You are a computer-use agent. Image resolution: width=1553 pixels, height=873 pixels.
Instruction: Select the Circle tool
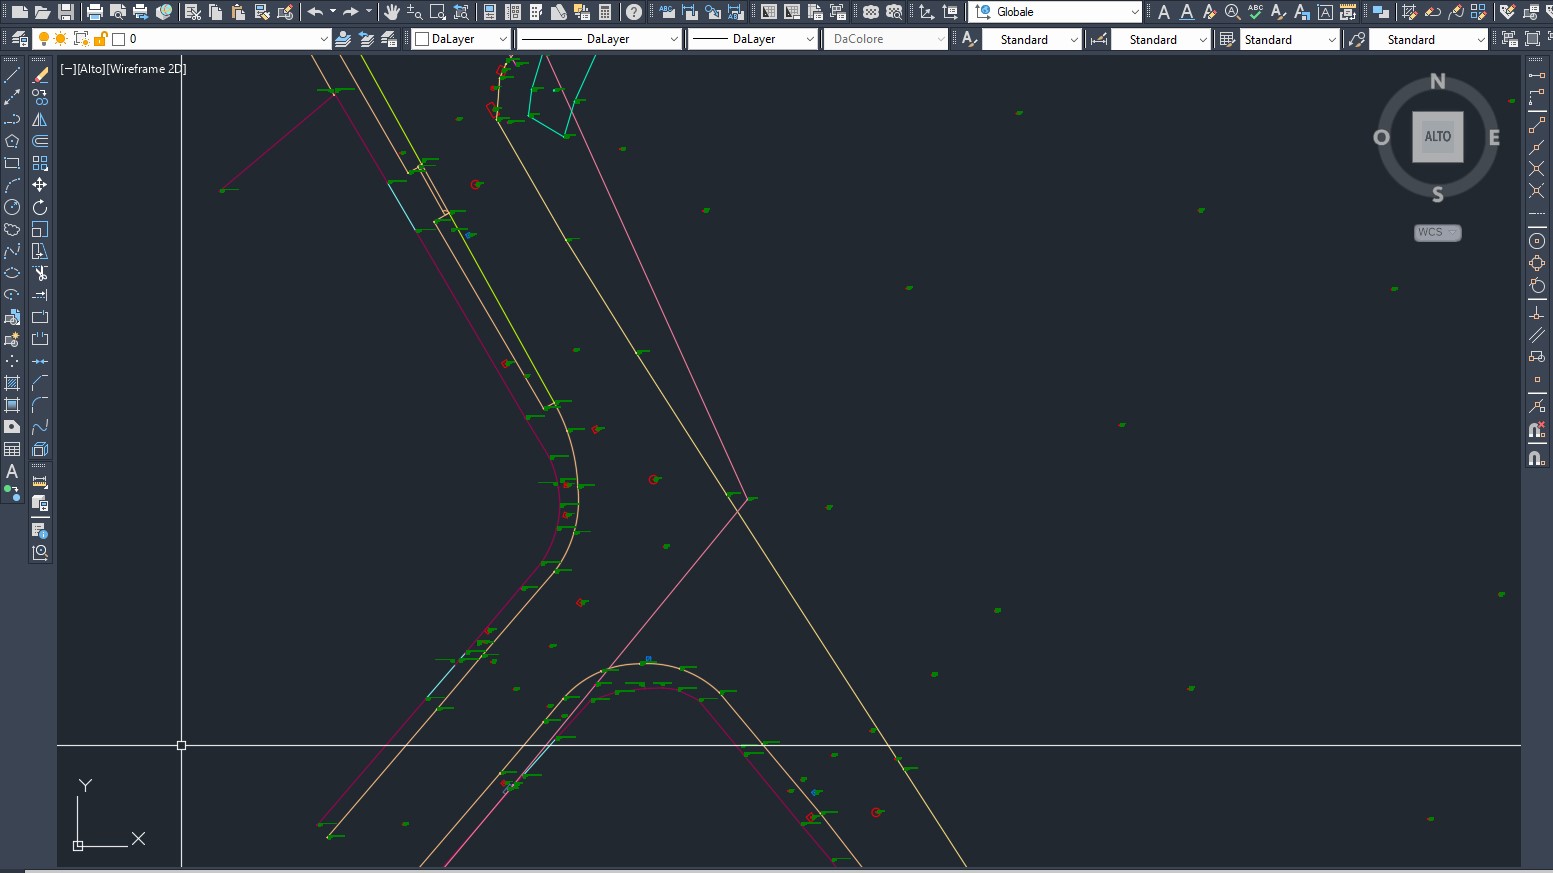pyautogui.click(x=12, y=207)
